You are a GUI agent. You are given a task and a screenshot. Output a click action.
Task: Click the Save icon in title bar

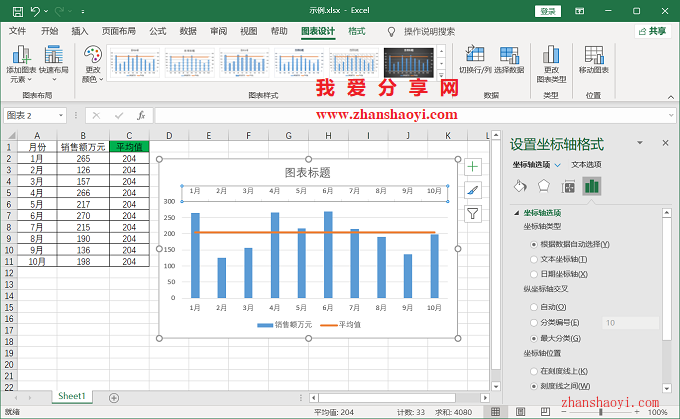18,11
